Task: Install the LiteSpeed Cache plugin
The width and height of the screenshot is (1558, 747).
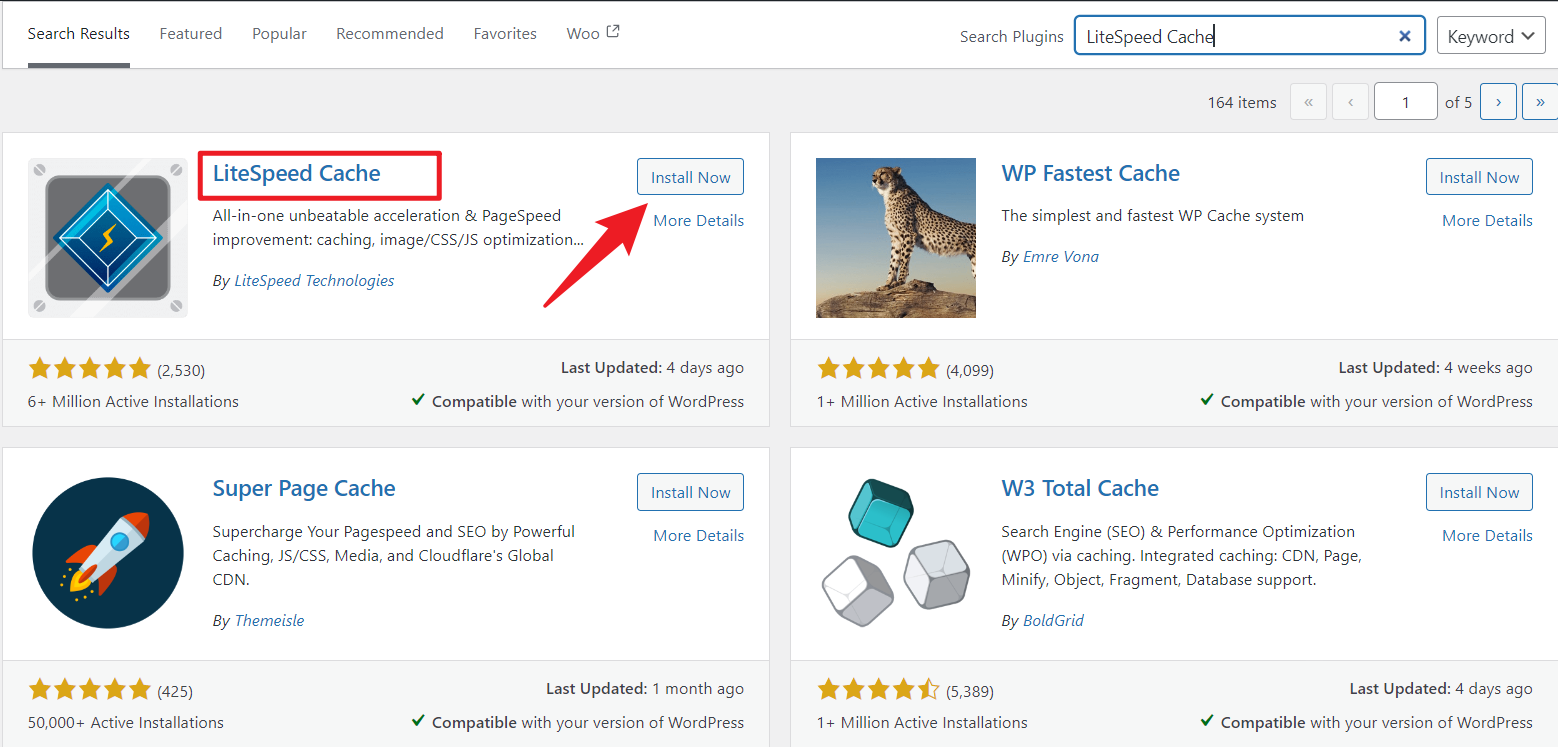Action: 690,176
